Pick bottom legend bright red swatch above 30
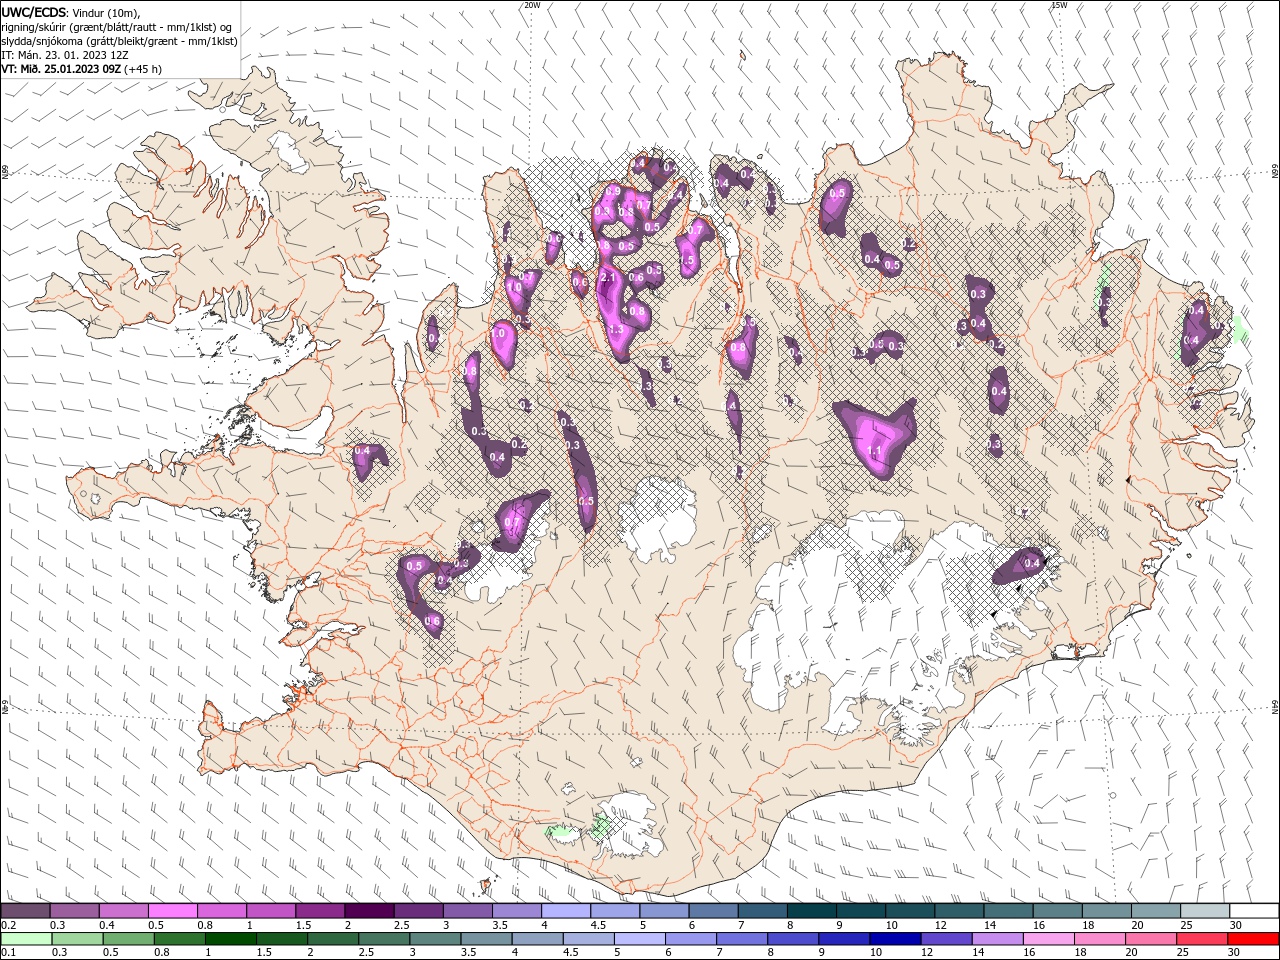 tap(1252, 939)
